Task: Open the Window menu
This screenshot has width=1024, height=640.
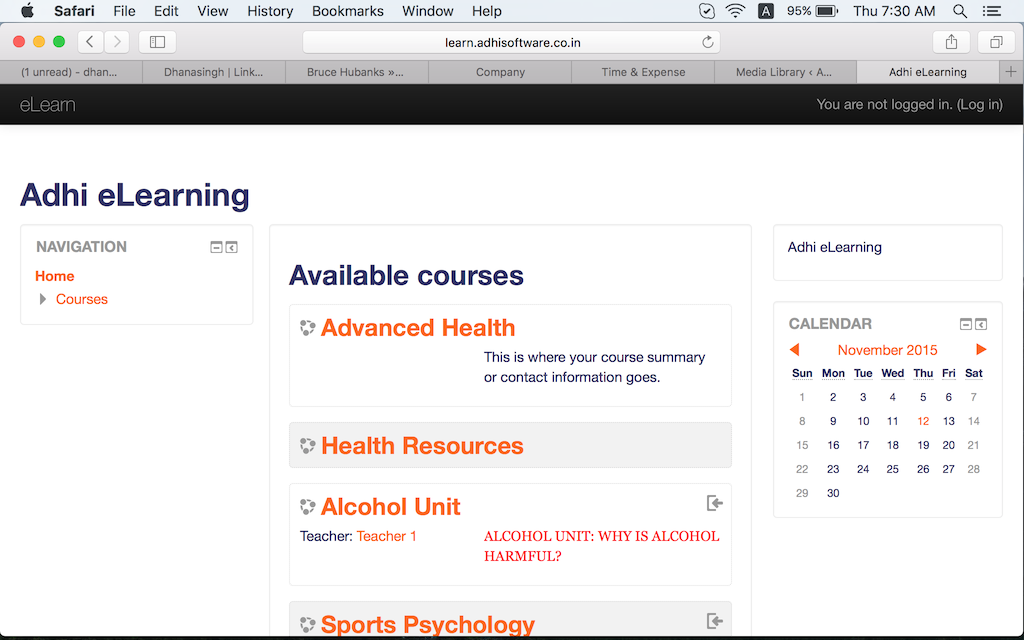Action: point(428,11)
